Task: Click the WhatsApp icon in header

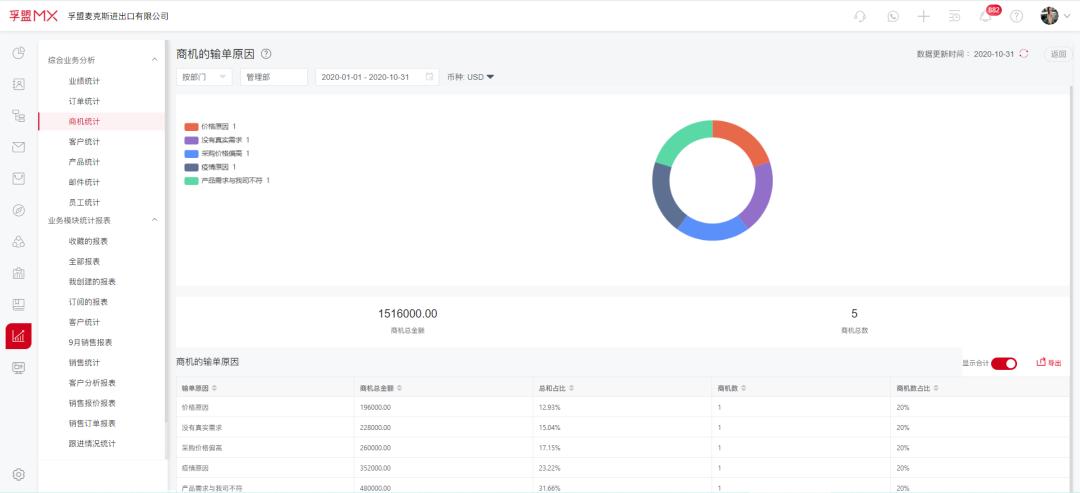Action: [892, 16]
